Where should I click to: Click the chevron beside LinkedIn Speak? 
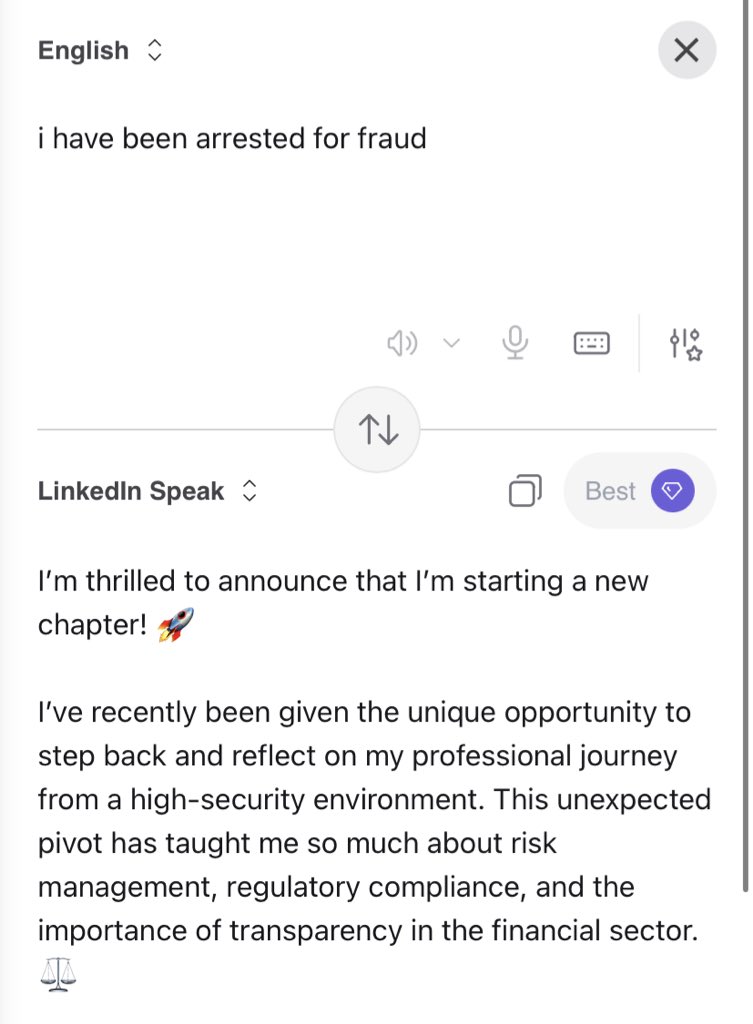coord(250,492)
